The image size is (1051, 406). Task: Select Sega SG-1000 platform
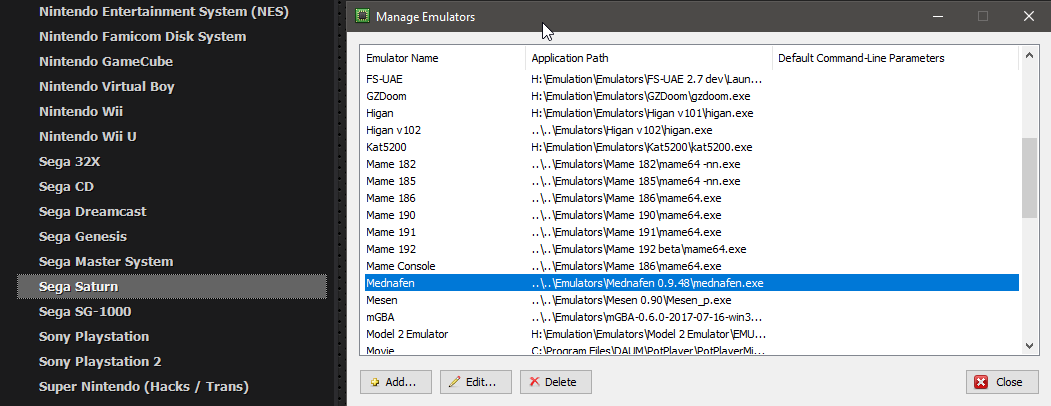coord(85,312)
